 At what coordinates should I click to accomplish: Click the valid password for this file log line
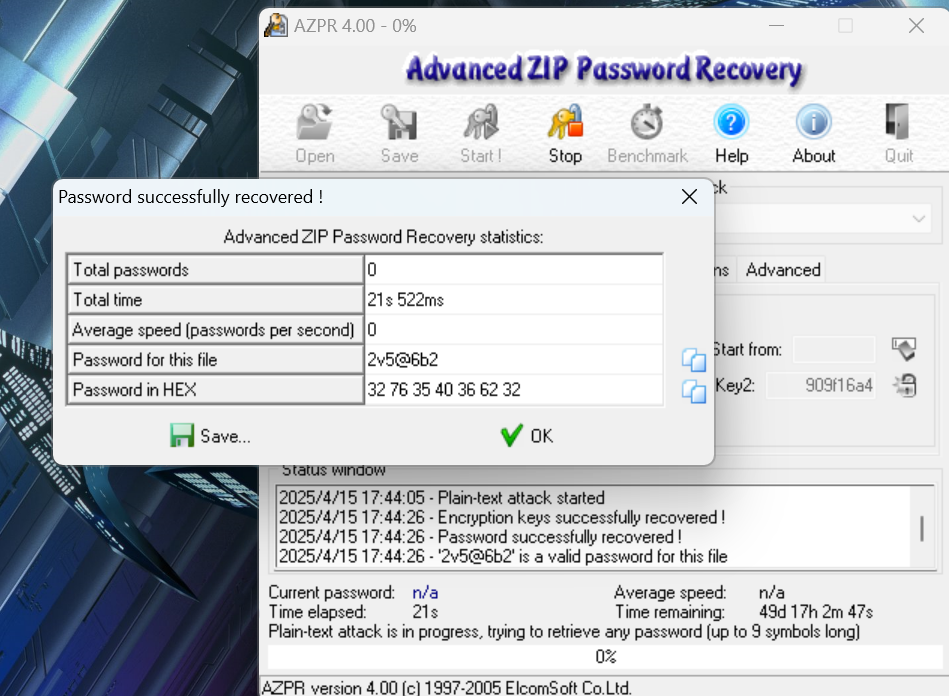[503, 556]
